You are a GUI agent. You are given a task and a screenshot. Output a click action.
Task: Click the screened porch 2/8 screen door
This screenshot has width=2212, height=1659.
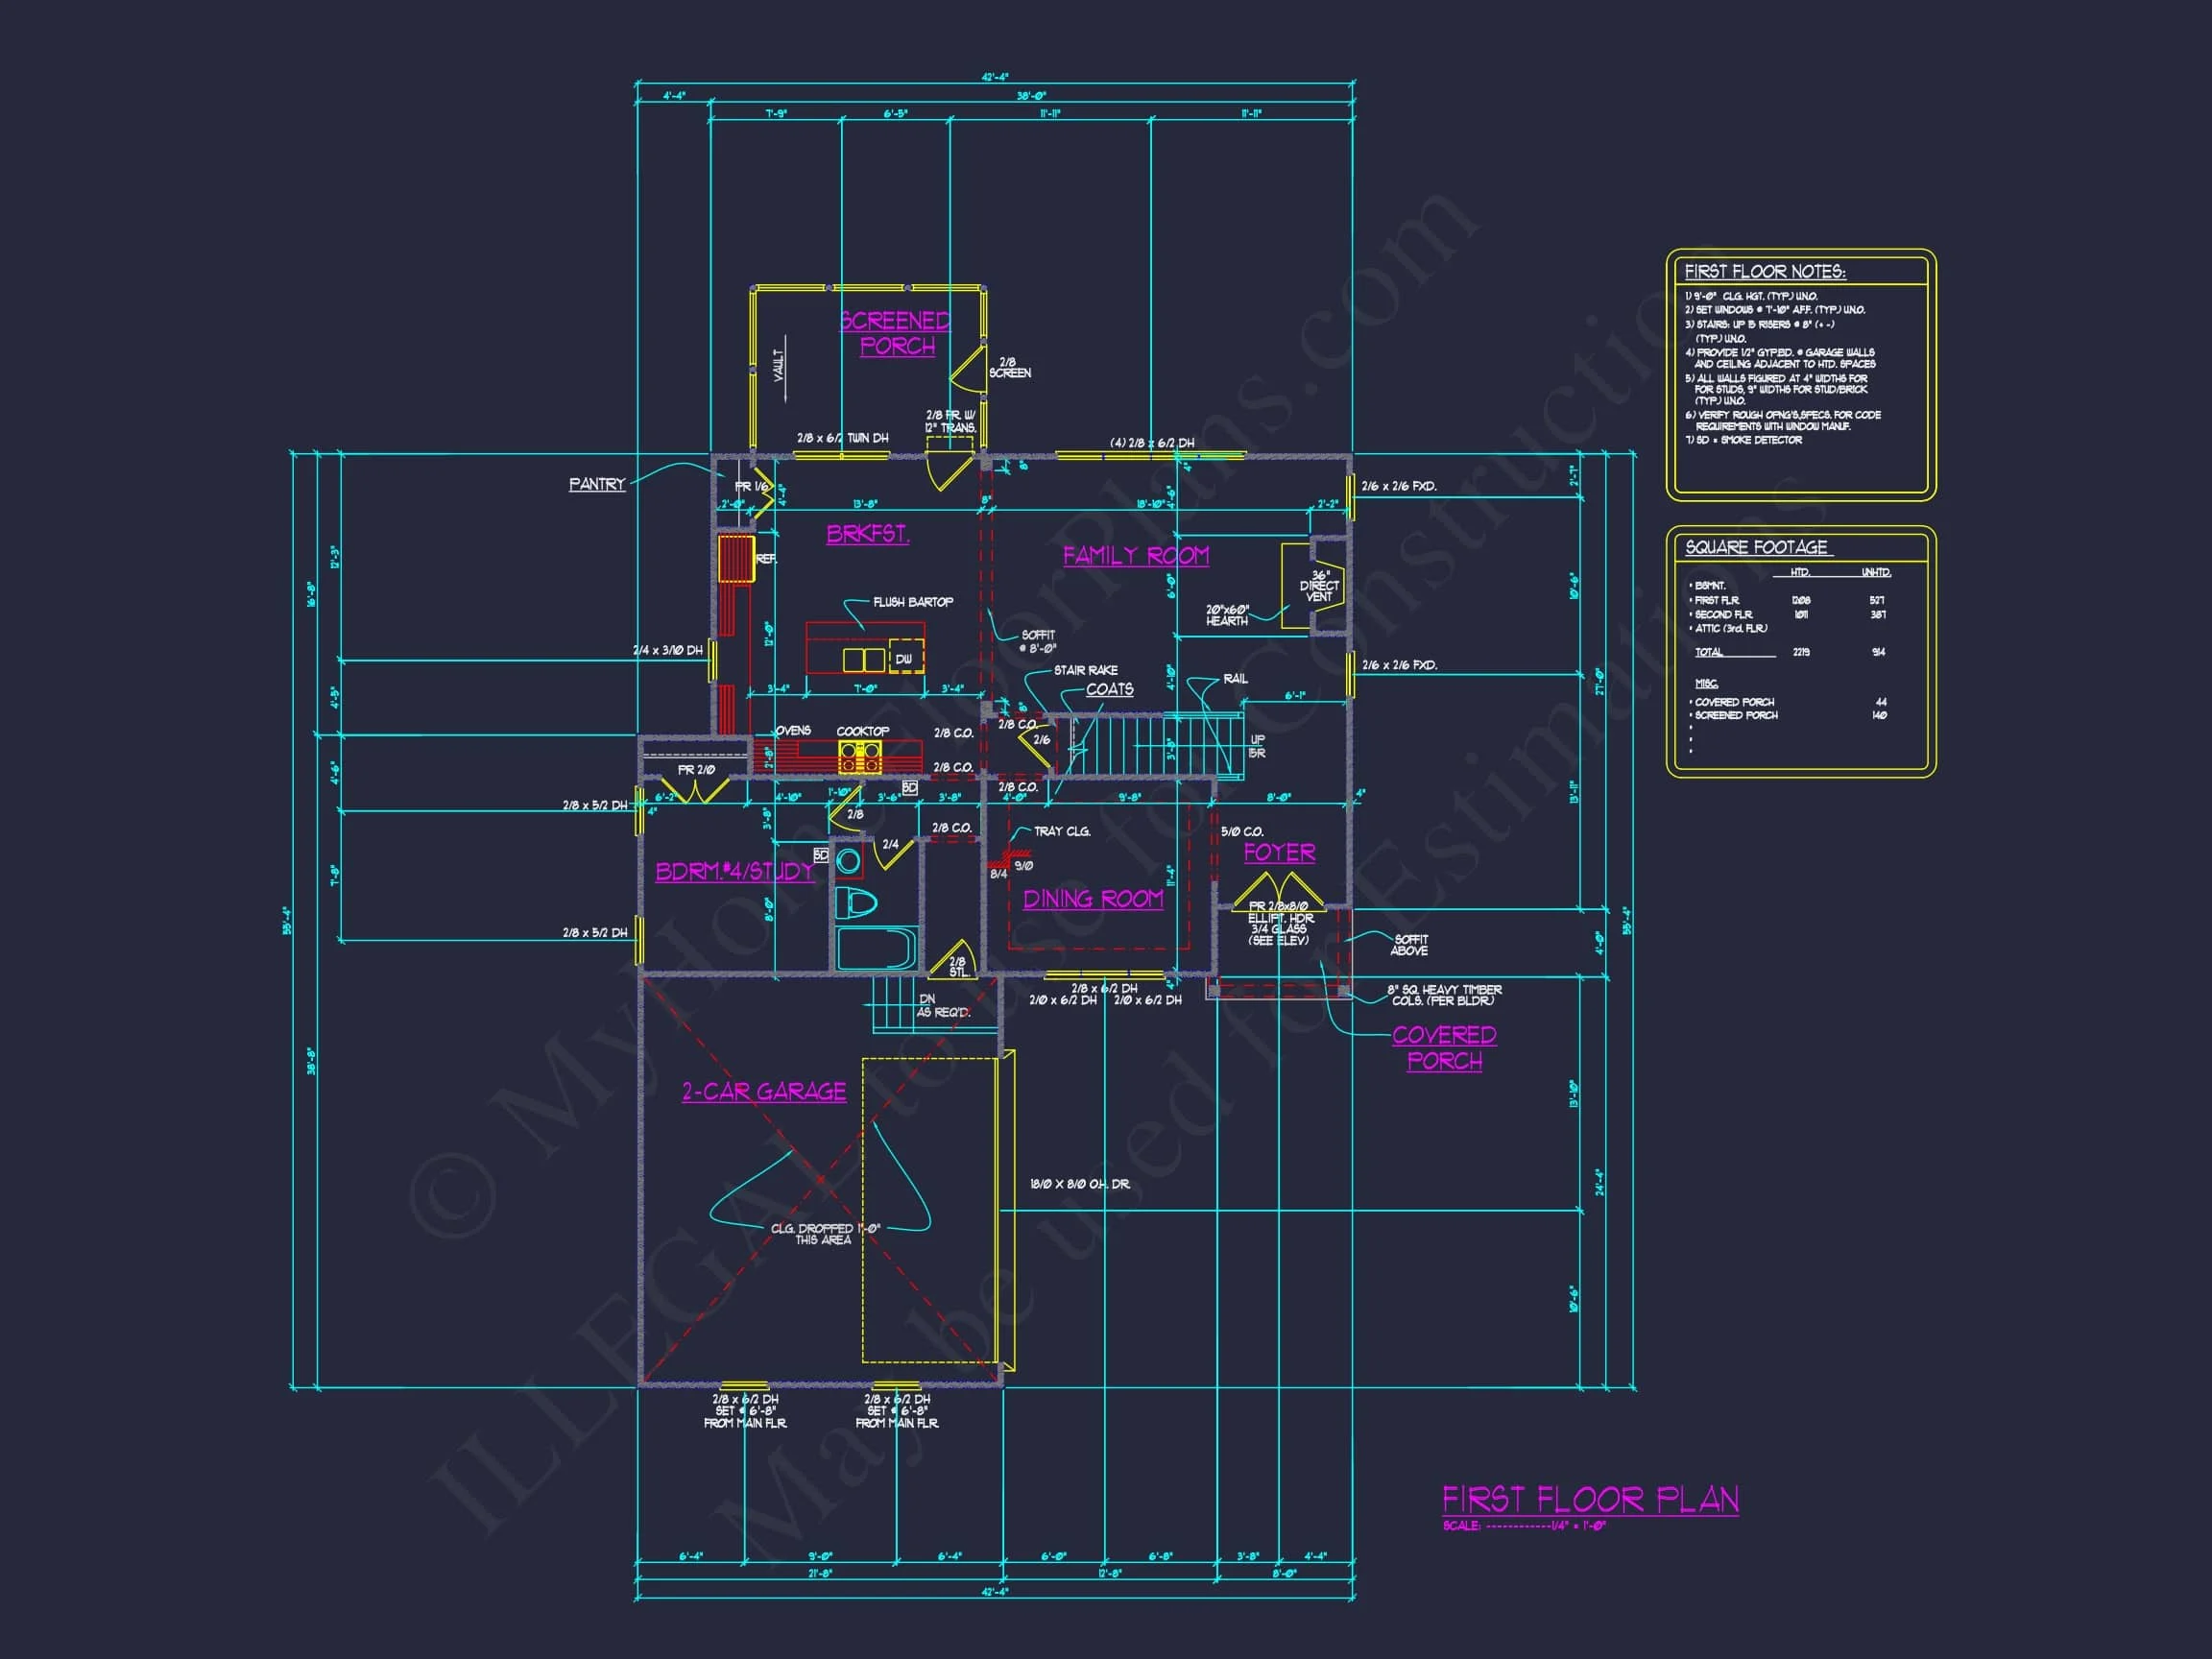(969, 371)
